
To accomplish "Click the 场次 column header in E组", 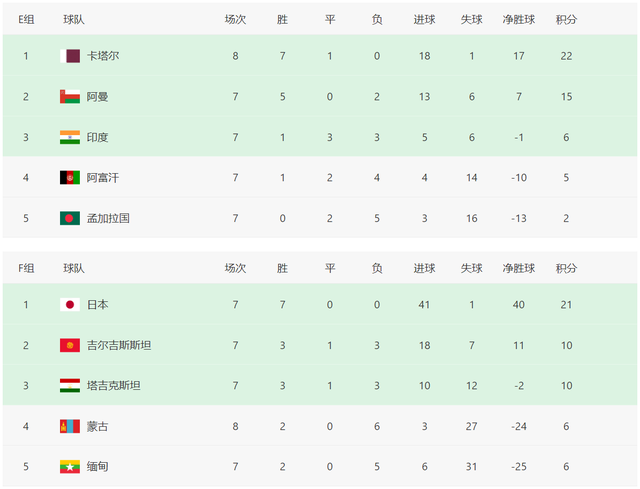I will click(x=235, y=19).
